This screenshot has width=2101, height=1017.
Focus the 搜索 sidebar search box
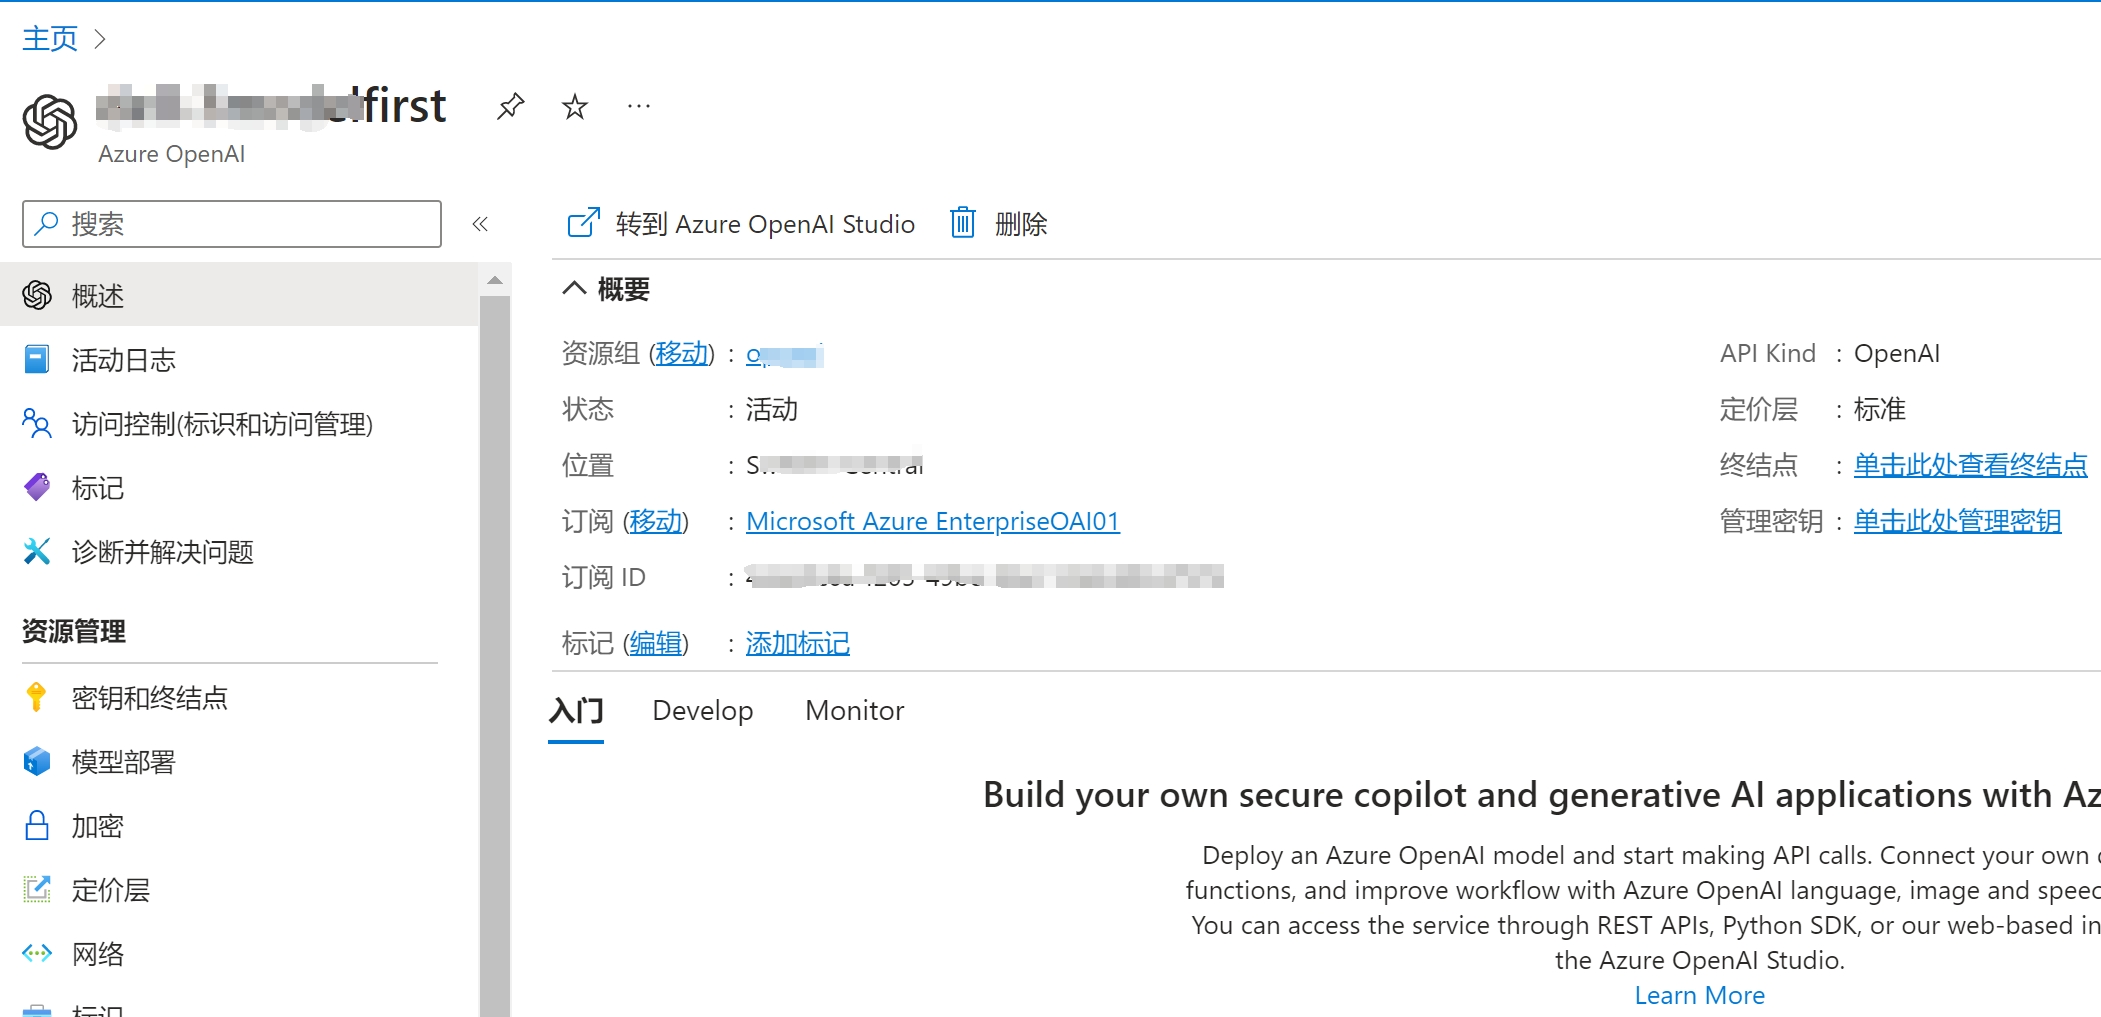(x=232, y=224)
